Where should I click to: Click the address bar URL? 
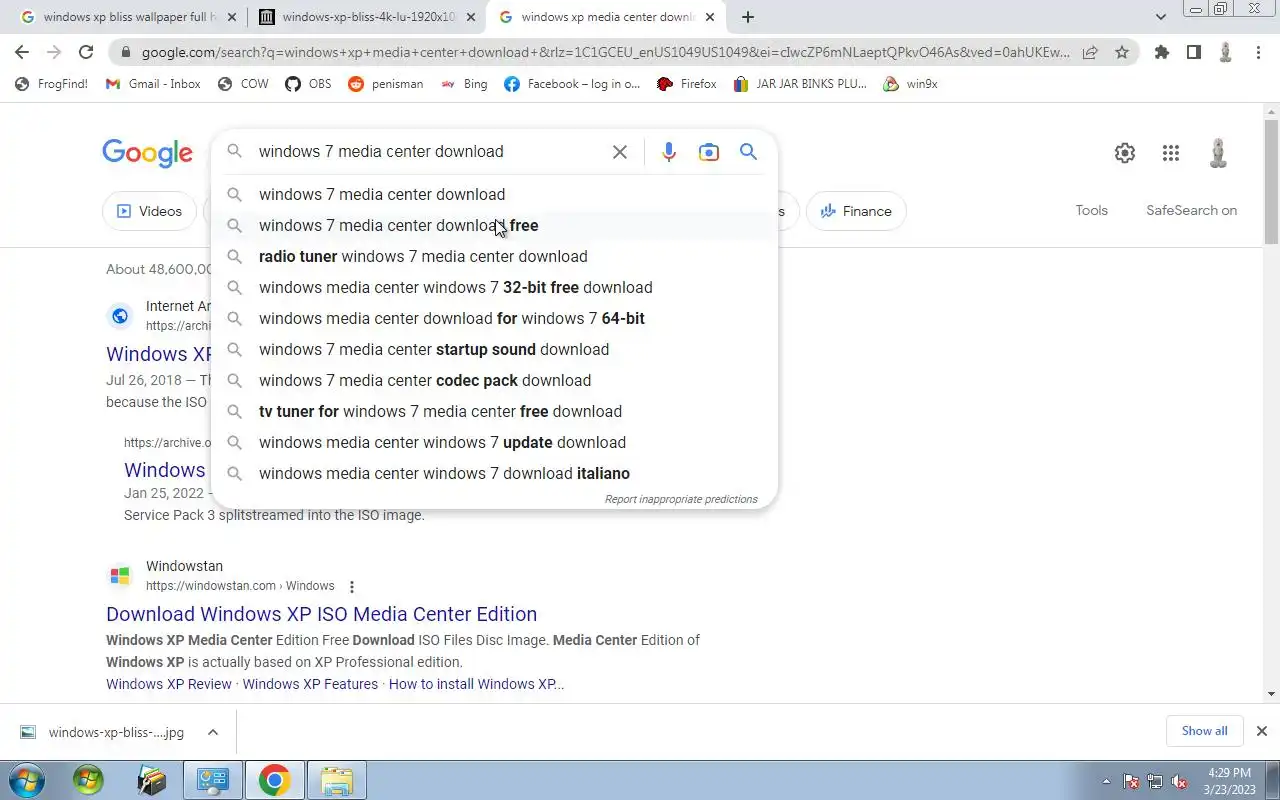605,52
